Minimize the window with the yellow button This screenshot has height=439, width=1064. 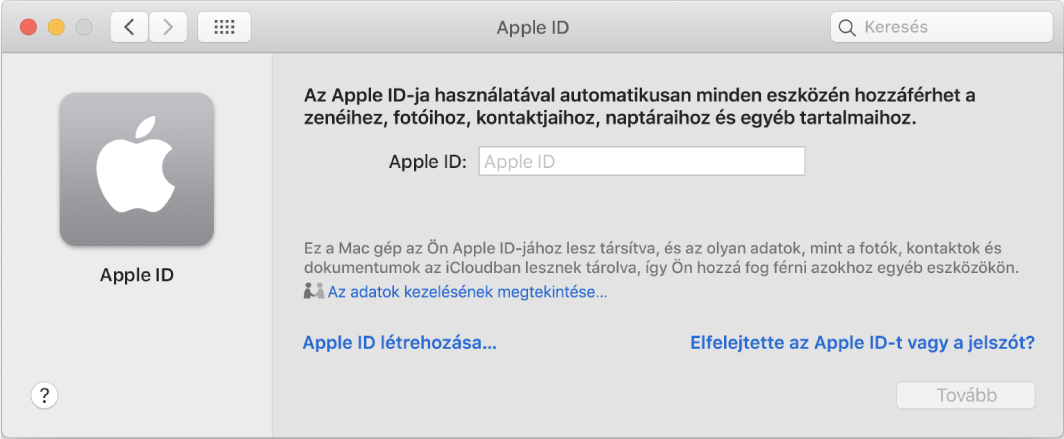pos(56,27)
